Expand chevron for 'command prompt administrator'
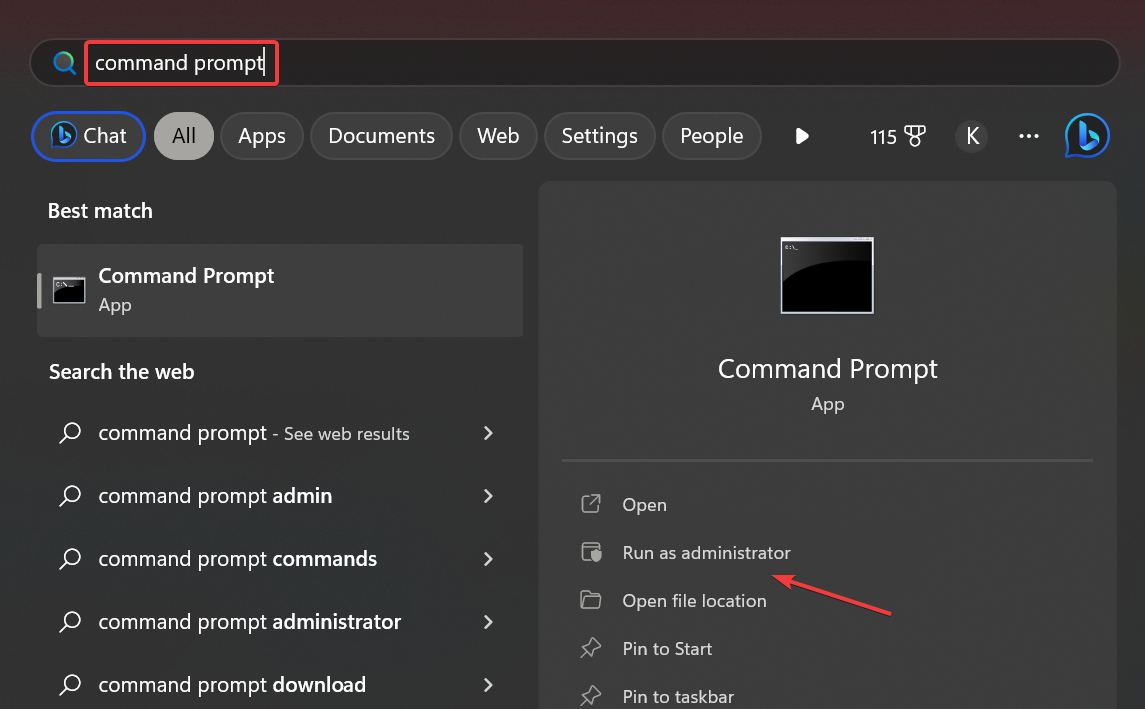Screen dimensions: 1145x709 pyautogui.click(x=489, y=621)
